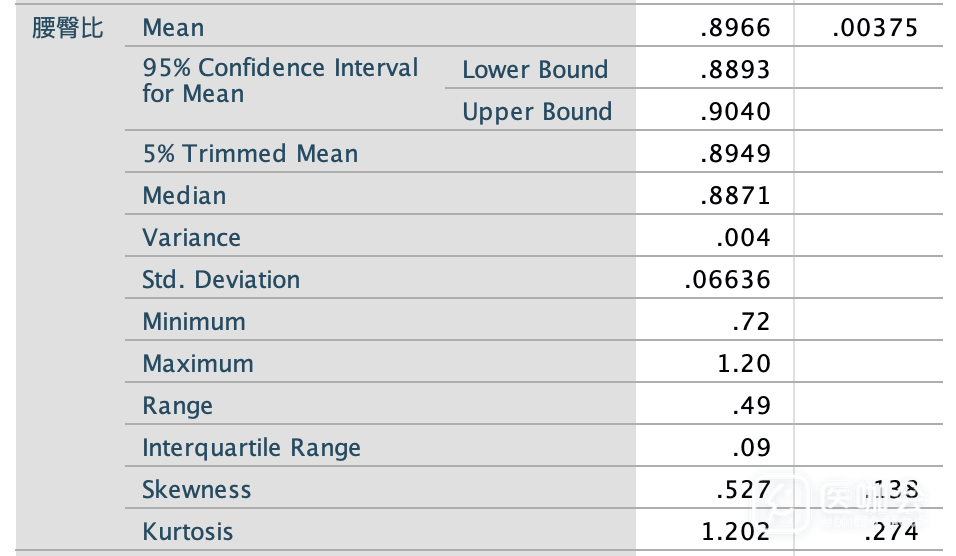Select the Kurtosis statistic 1.202
The height and width of the screenshot is (556, 956).
[736, 532]
